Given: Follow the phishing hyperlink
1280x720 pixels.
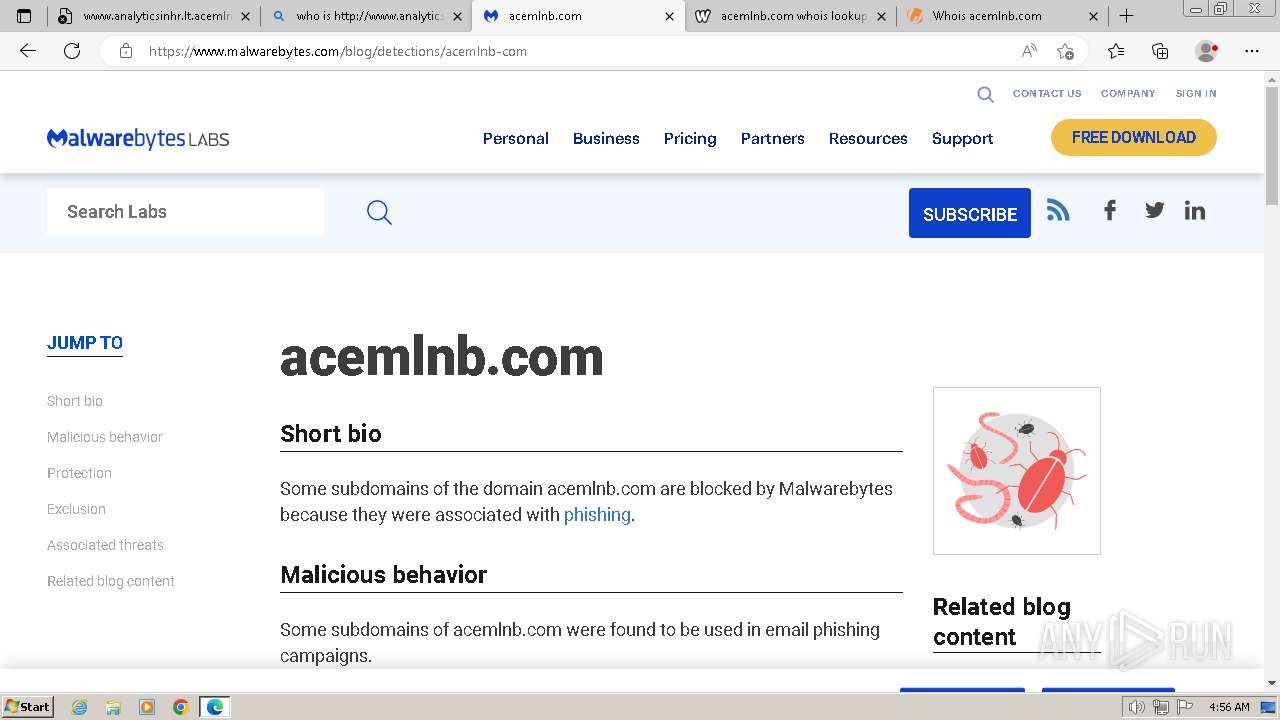Looking at the screenshot, I should click(x=597, y=515).
